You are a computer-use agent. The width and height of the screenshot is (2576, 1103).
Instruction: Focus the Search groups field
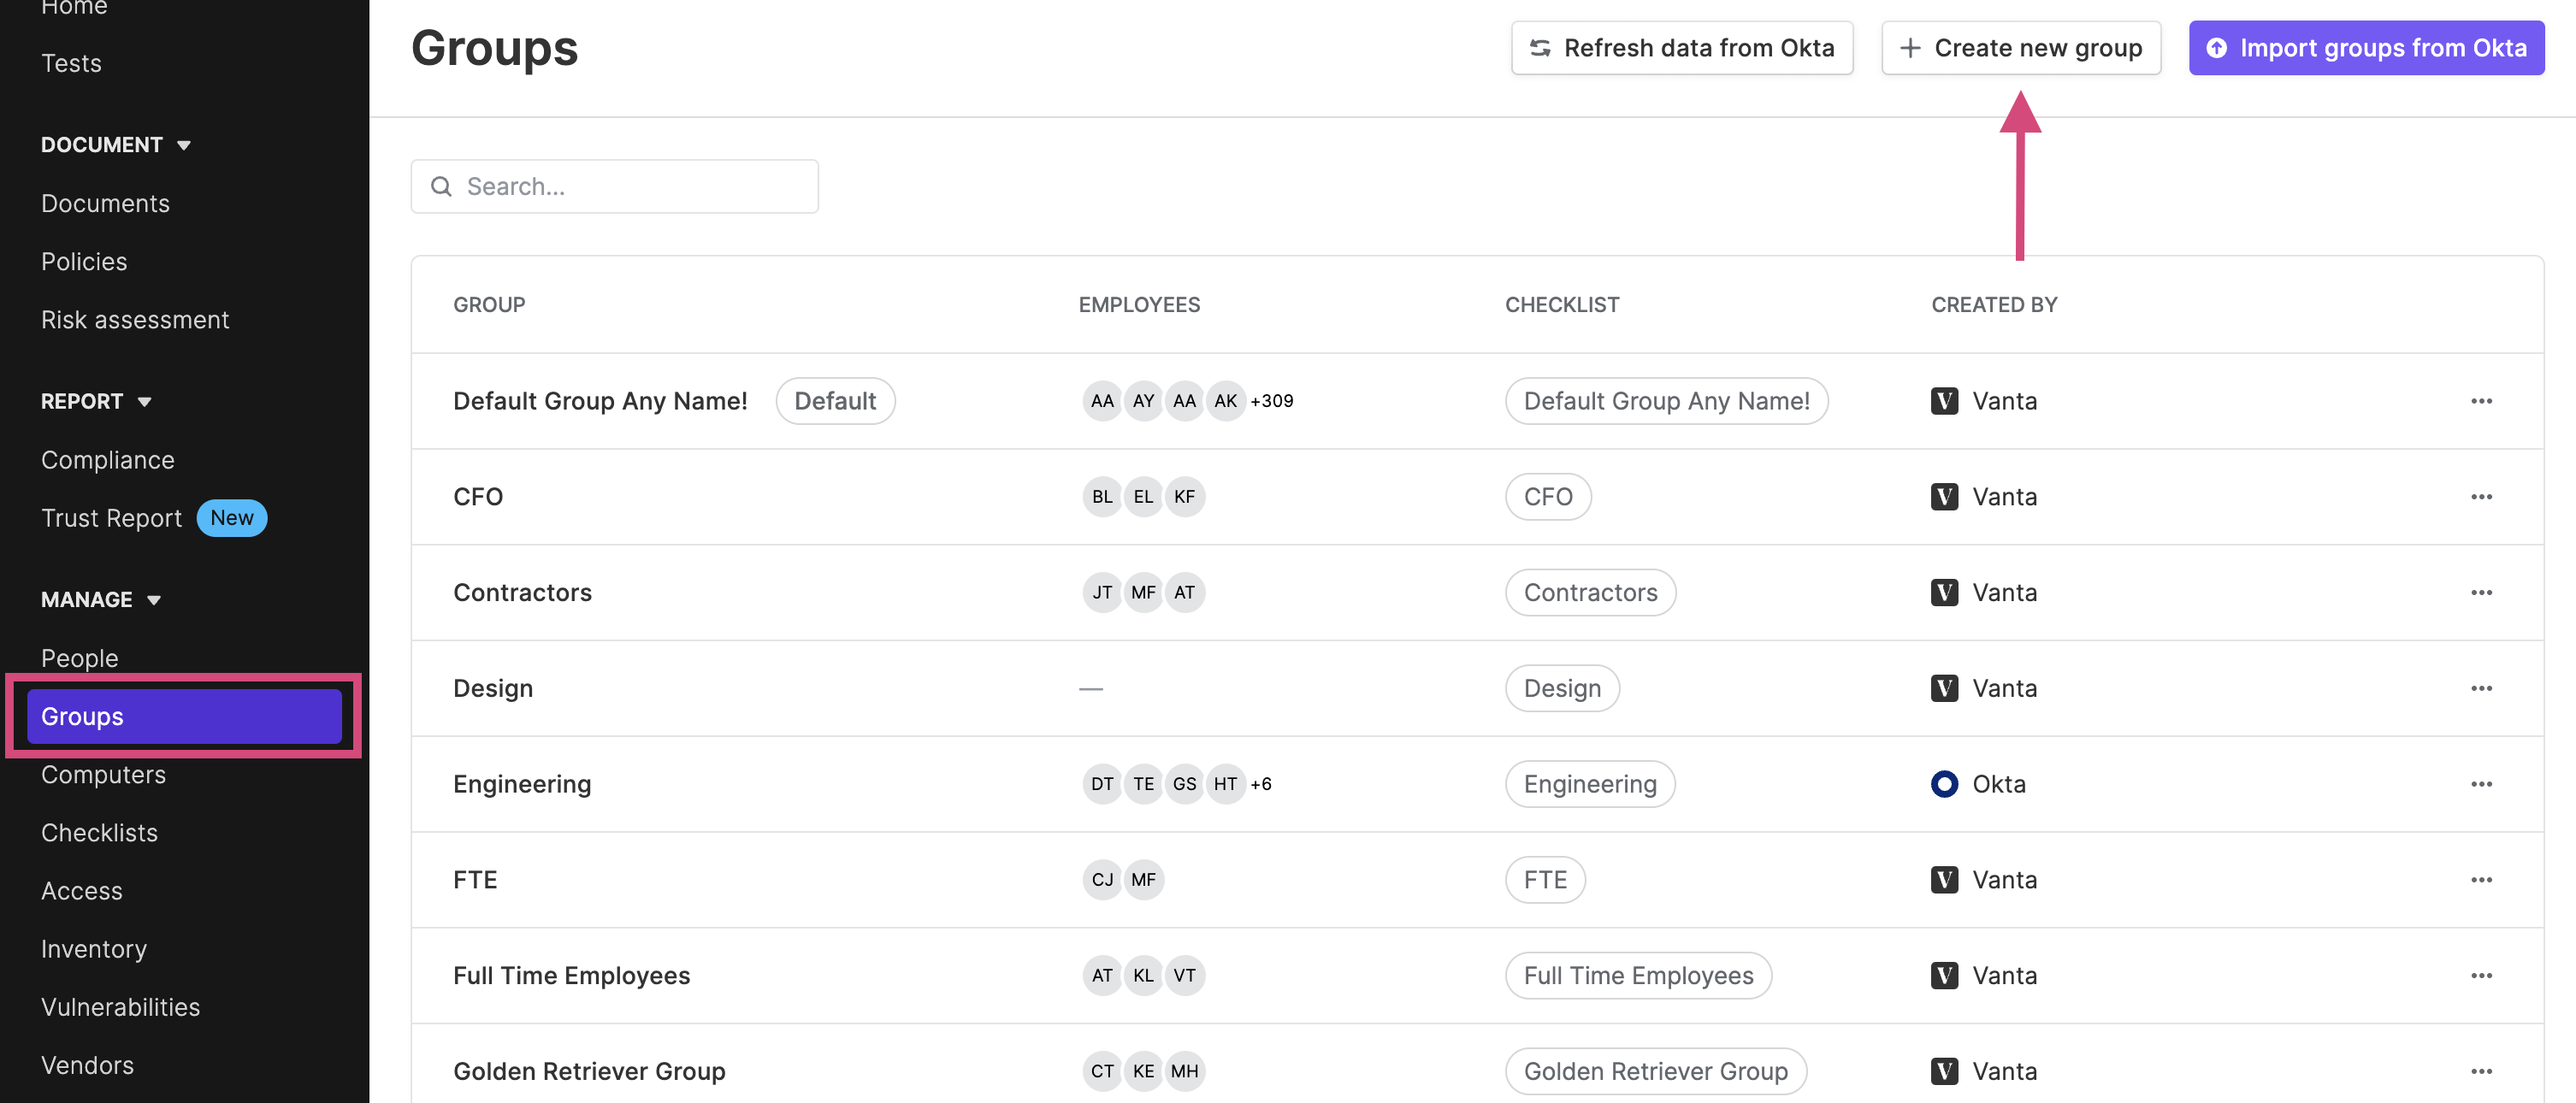tap(614, 187)
